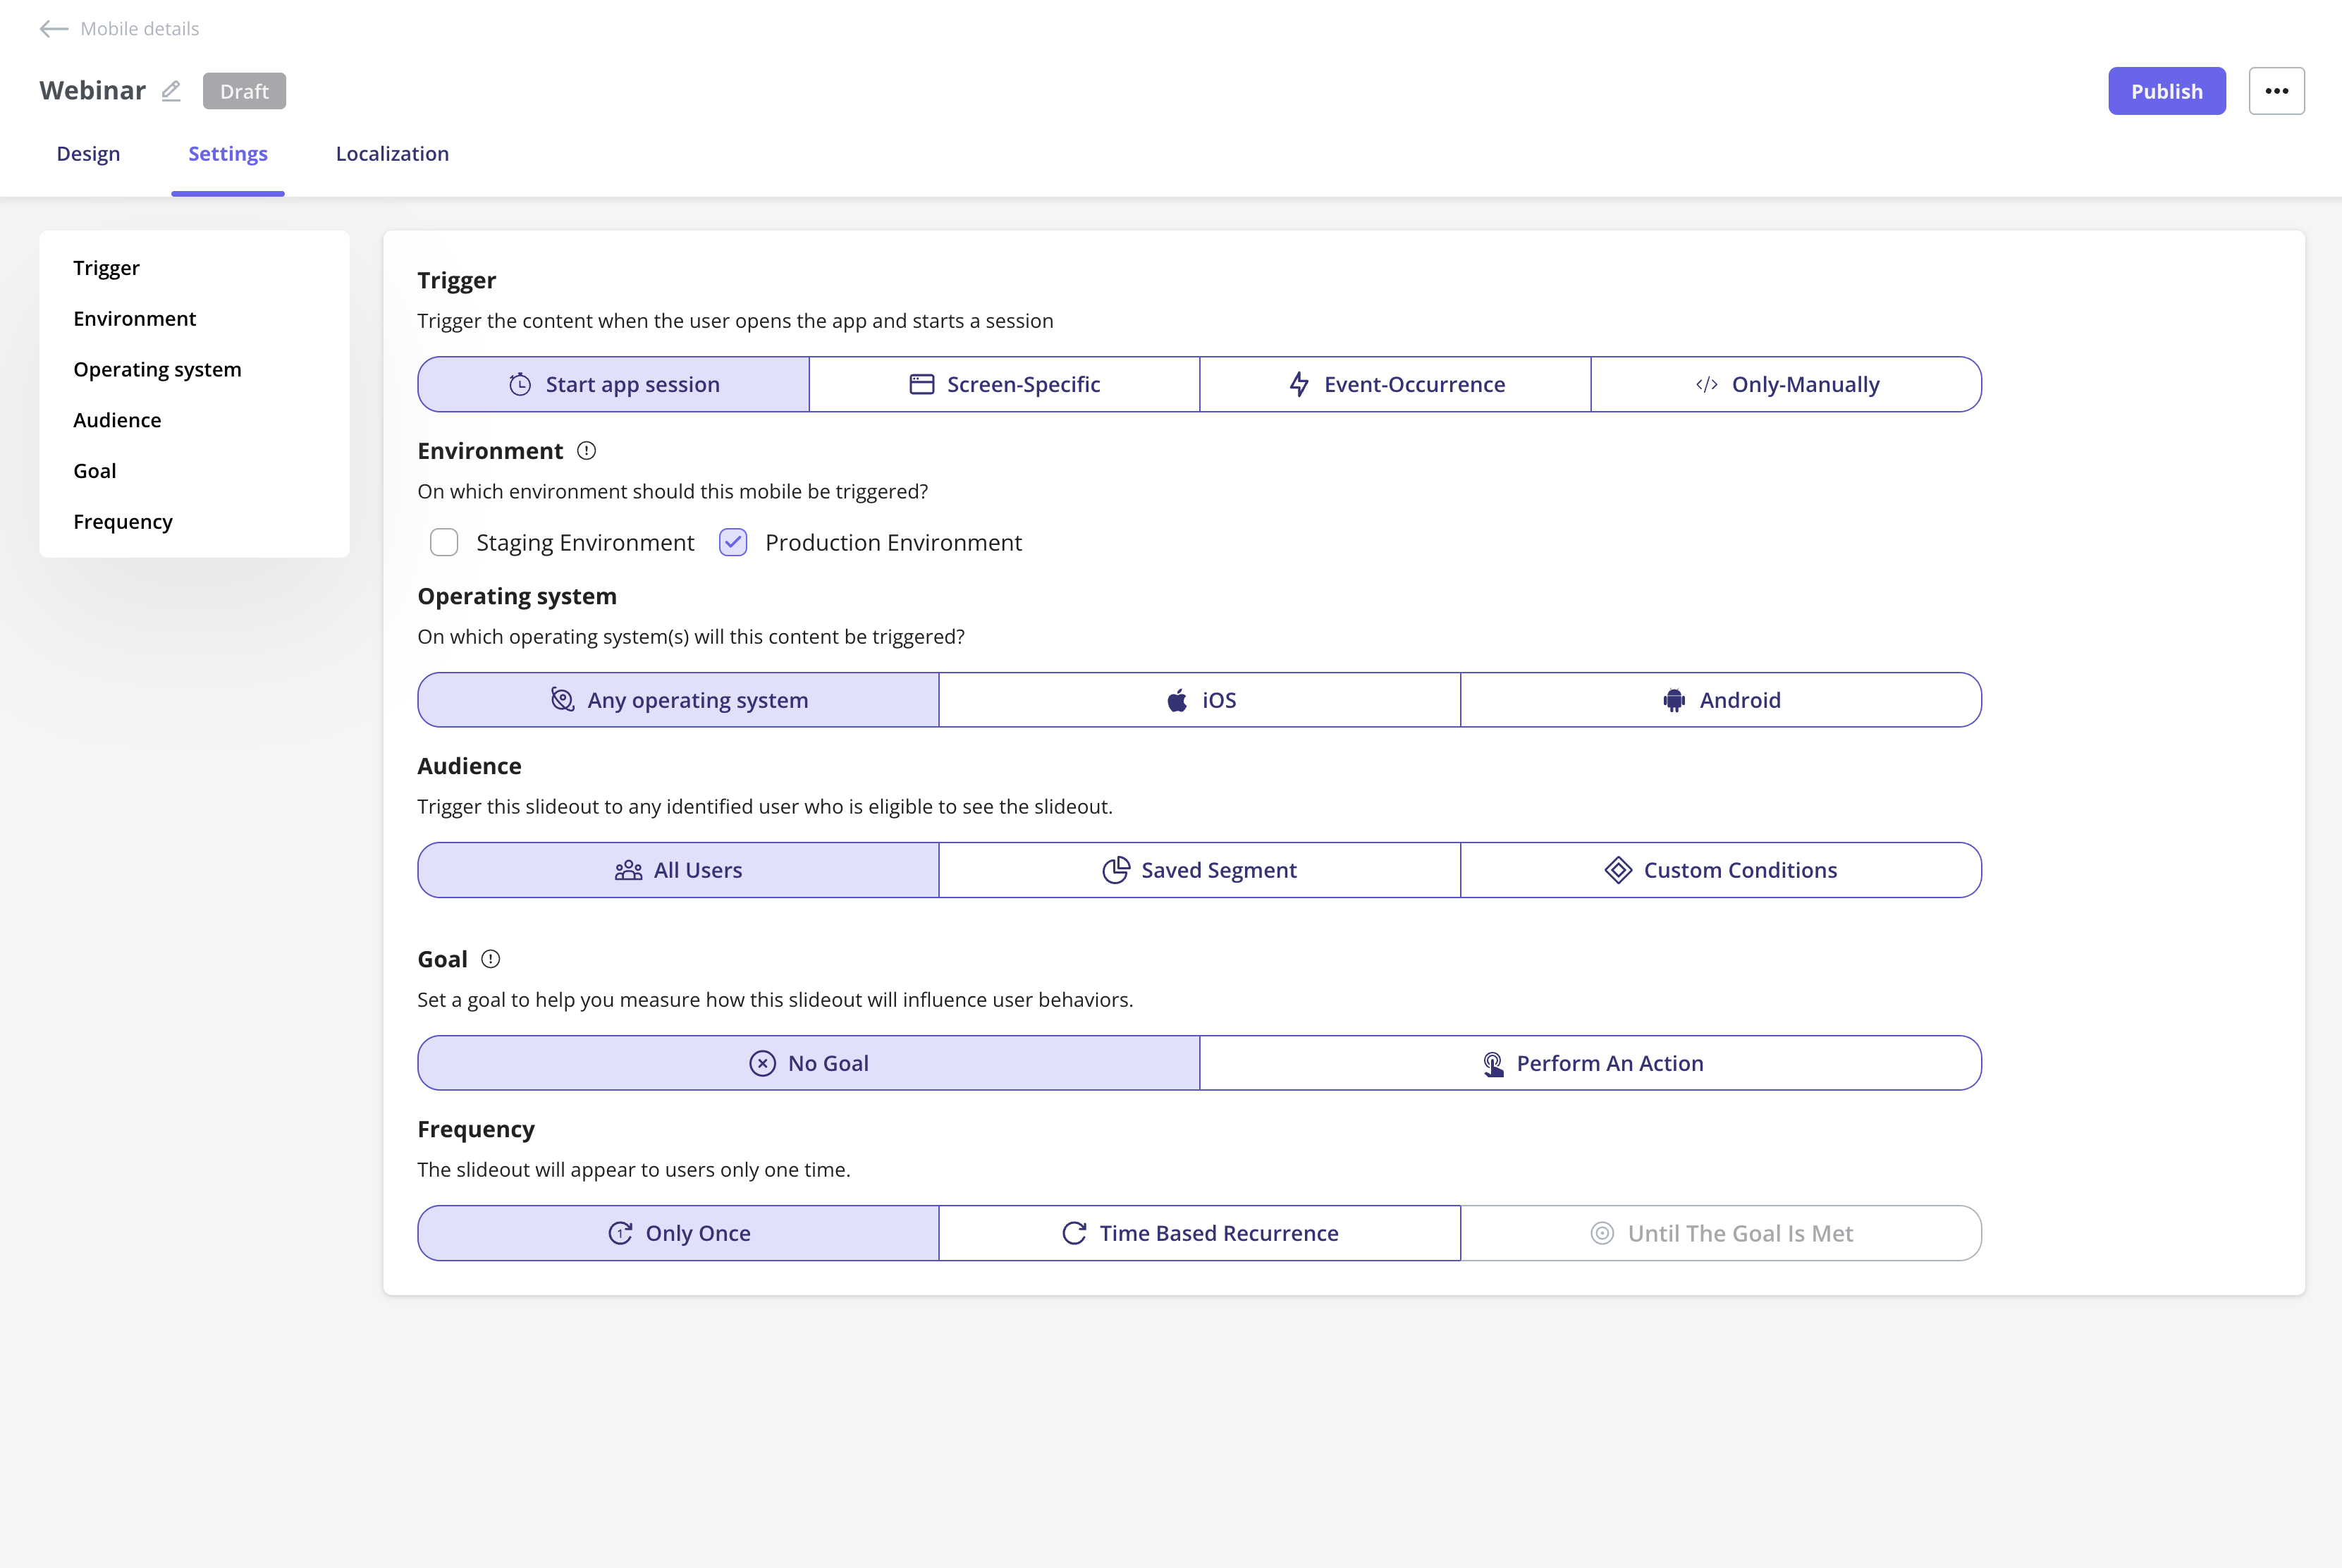Viewport: 2342px width, 1568px height.
Task: Select the Screen-Specific trigger option
Action: pyautogui.click(x=1004, y=384)
